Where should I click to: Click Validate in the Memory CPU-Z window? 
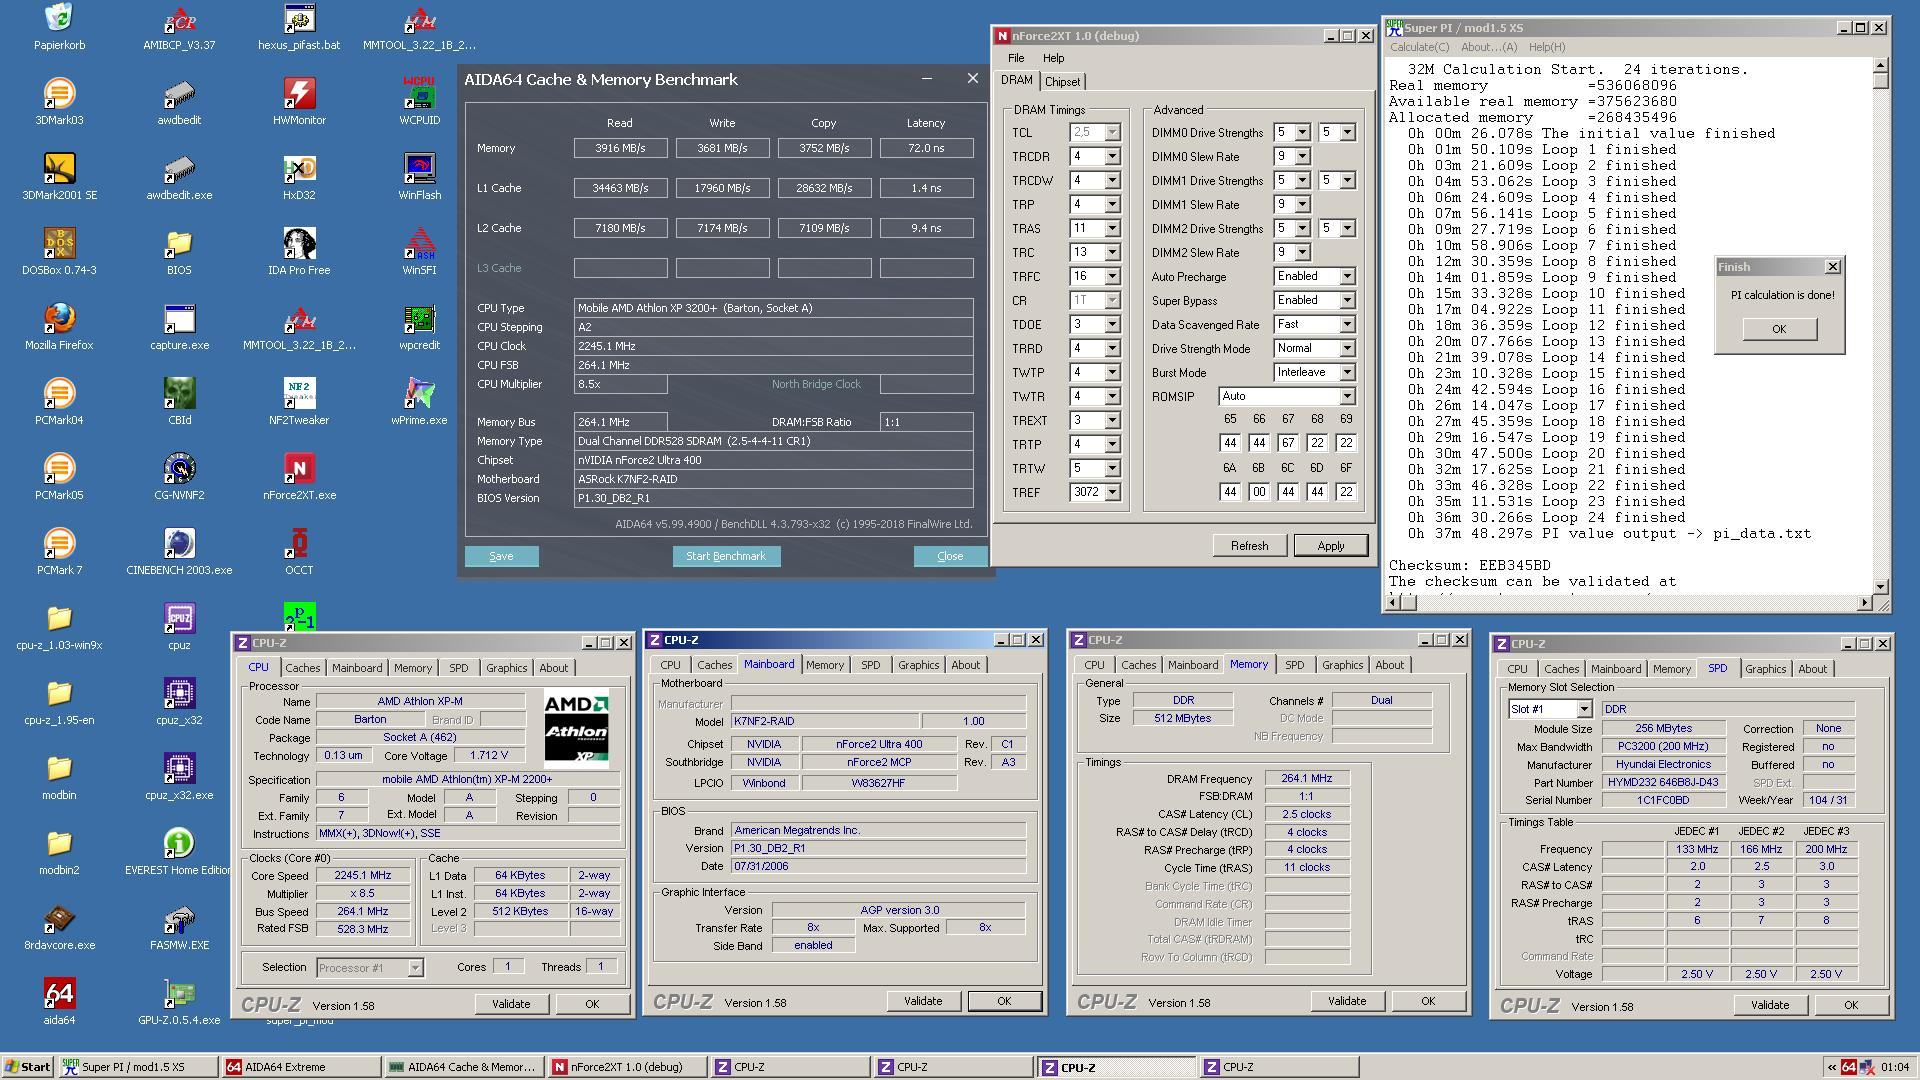(x=1346, y=1001)
